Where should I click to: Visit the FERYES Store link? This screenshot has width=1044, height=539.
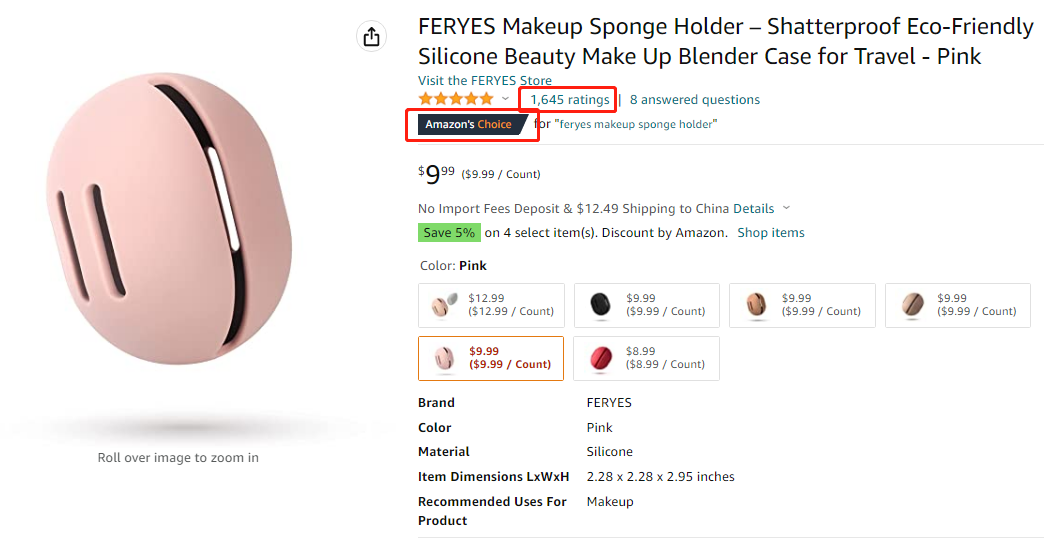[485, 81]
